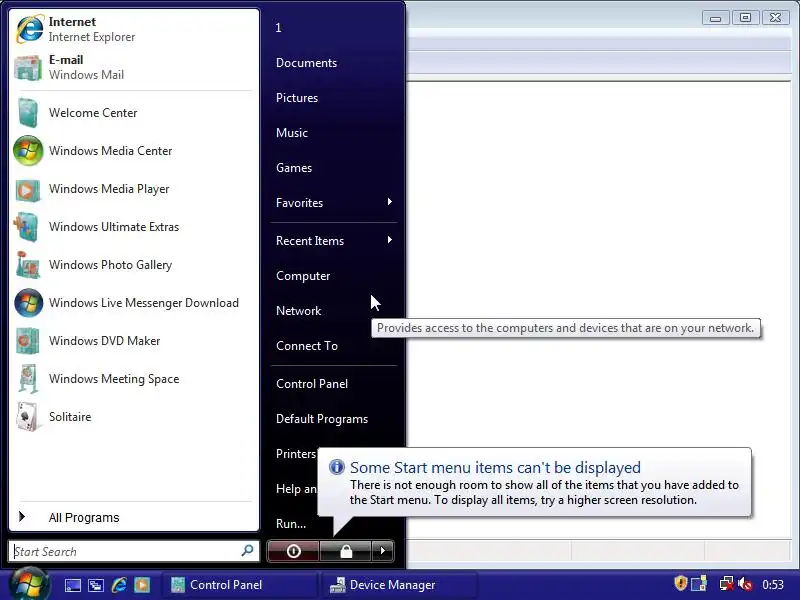
Task: Click the magnifier icon in Start Search
Action: [x=247, y=551]
